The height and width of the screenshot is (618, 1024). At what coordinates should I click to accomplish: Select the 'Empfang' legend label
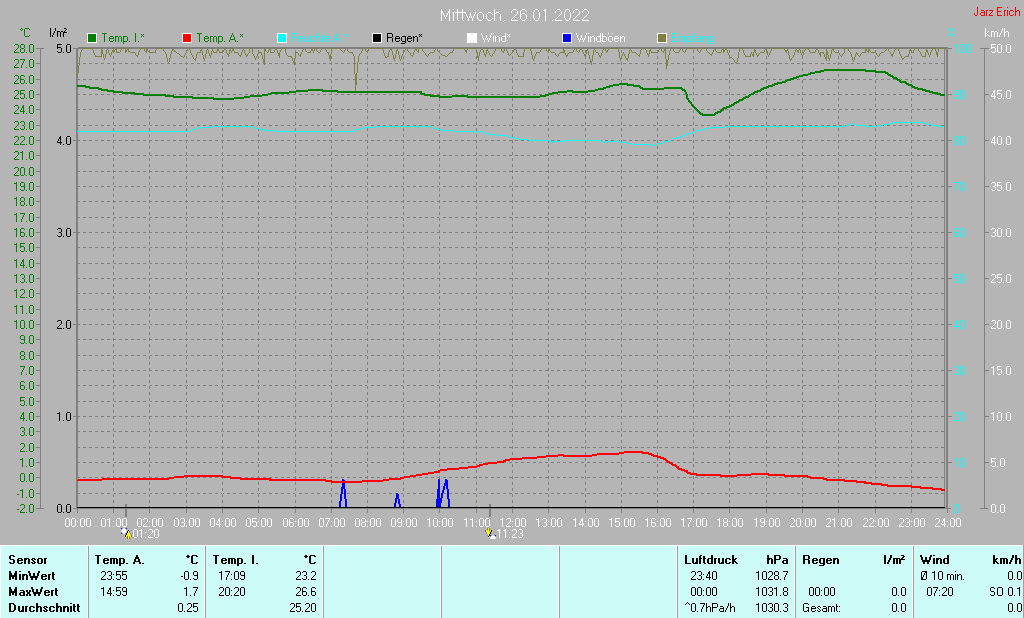(x=692, y=38)
